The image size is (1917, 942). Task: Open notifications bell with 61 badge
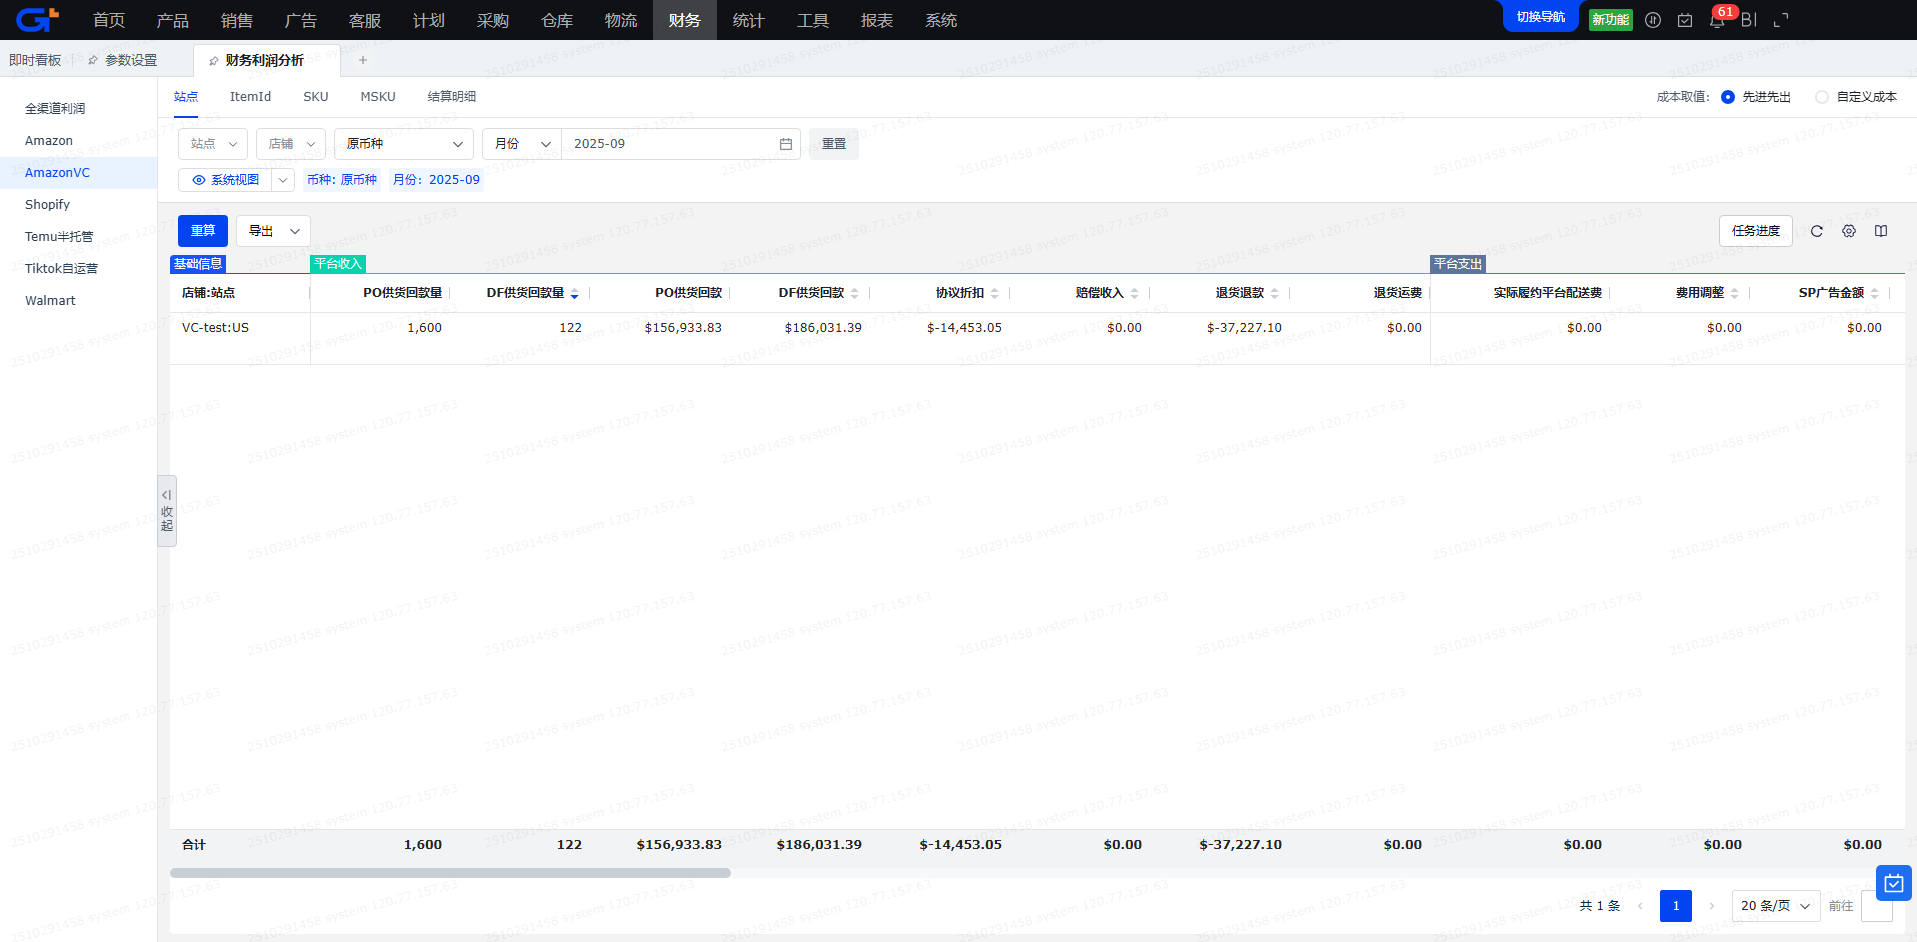(x=1717, y=20)
